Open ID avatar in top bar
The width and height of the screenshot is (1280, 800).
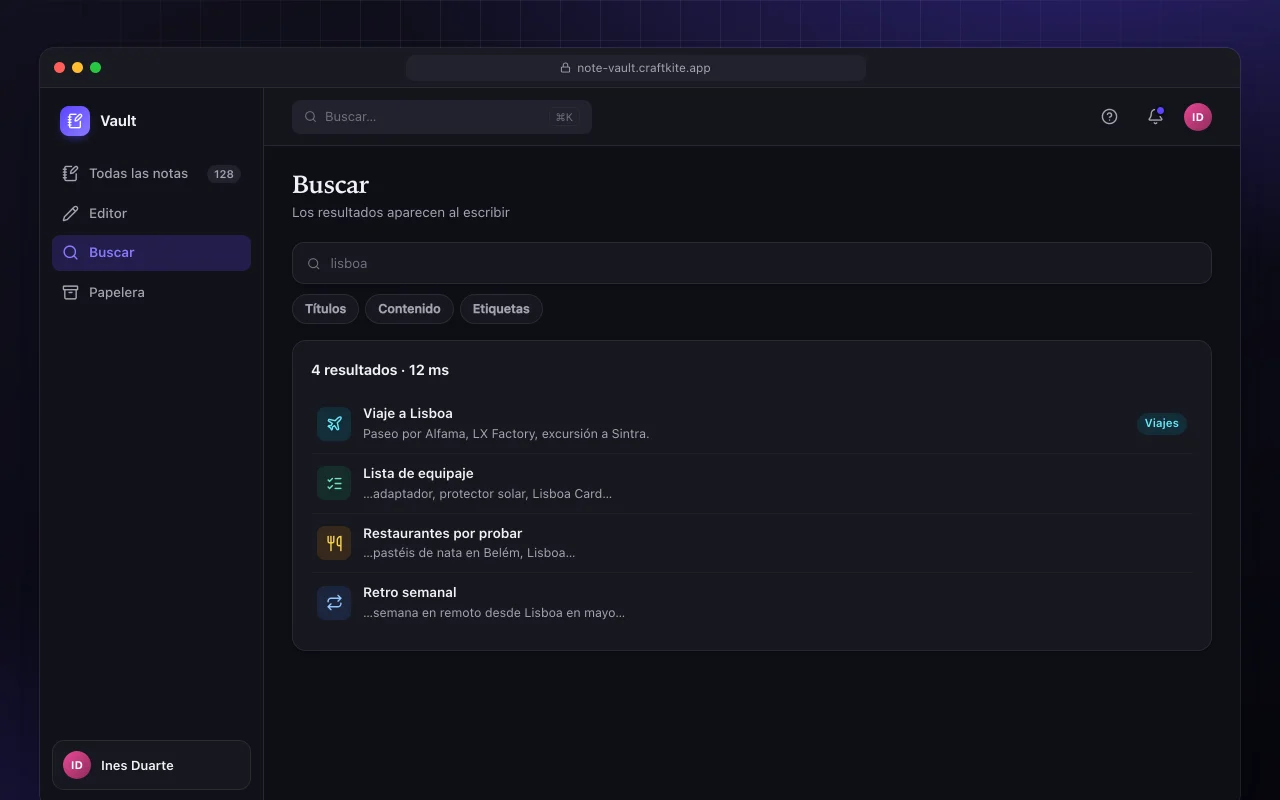point(1198,117)
